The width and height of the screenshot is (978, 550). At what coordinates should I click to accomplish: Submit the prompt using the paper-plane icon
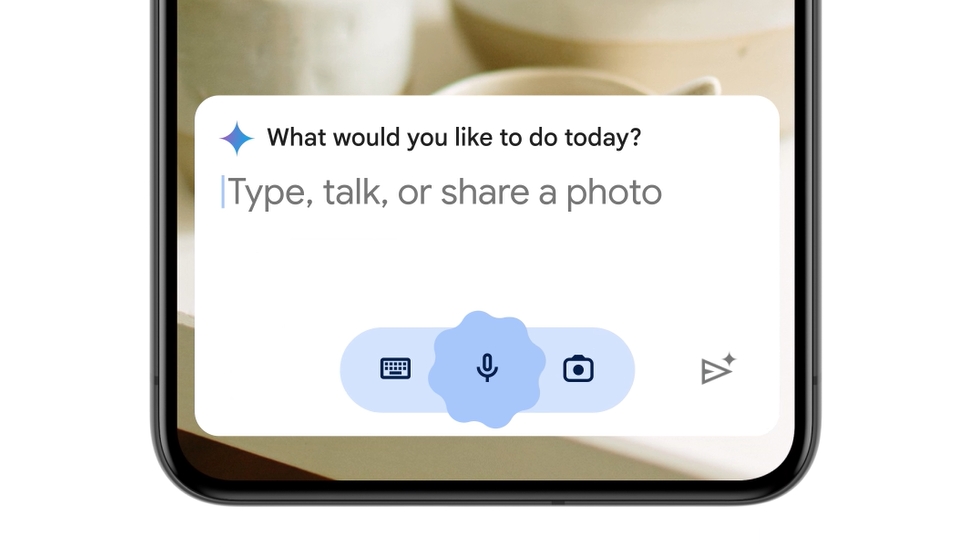[x=719, y=369]
